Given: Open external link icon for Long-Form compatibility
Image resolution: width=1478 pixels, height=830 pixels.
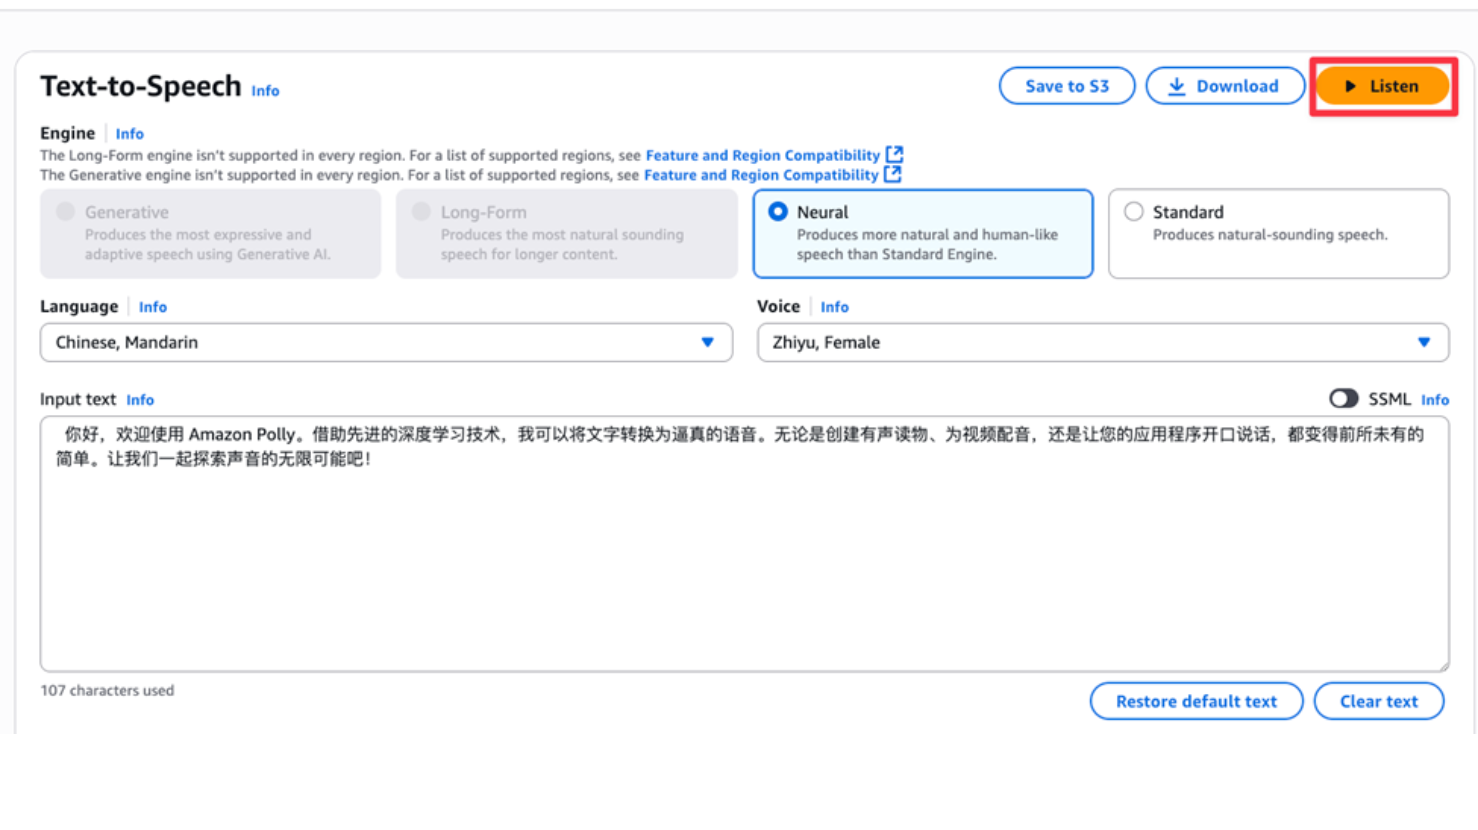Looking at the screenshot, I should (x=895, y=155).
